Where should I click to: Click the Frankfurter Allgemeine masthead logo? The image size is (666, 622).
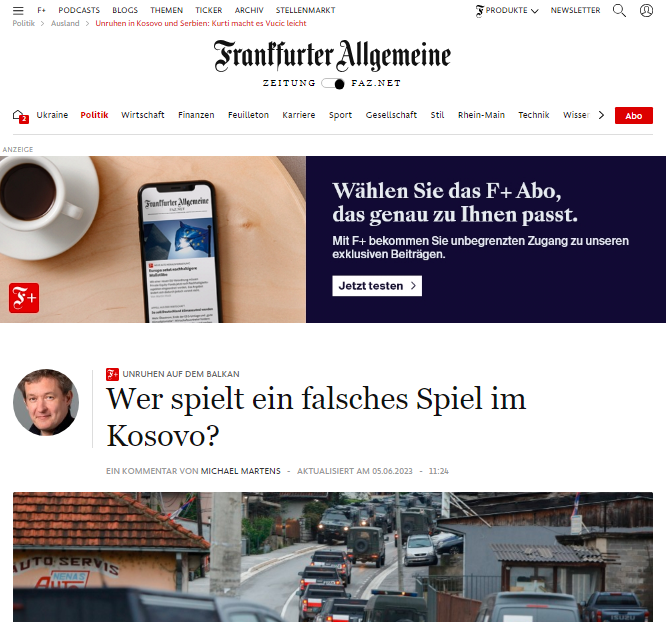tap(332, 56)
